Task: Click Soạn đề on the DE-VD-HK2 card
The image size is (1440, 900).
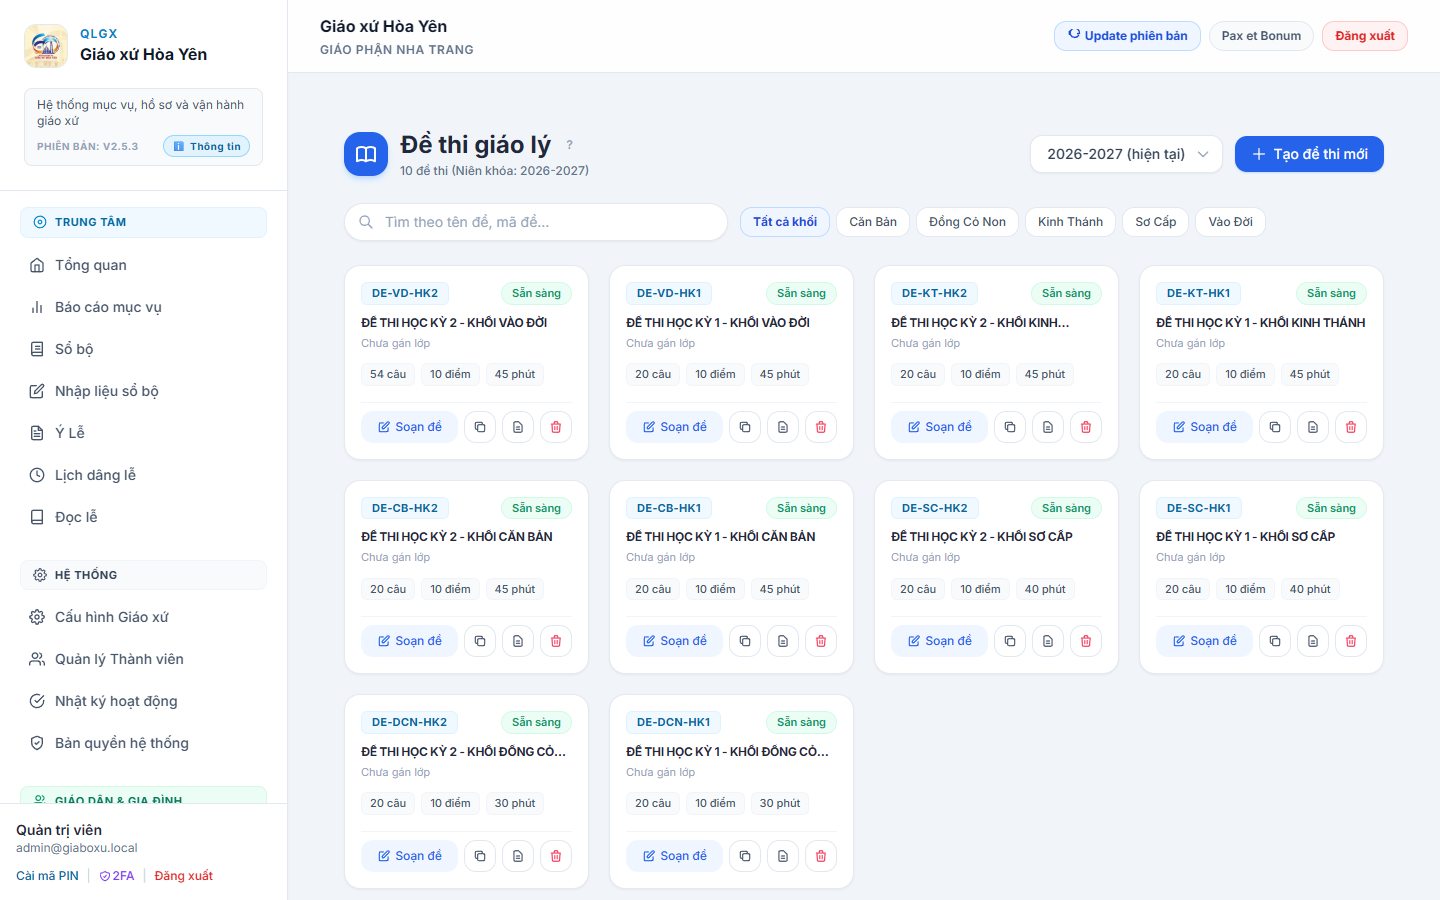Action: (409, 427)
